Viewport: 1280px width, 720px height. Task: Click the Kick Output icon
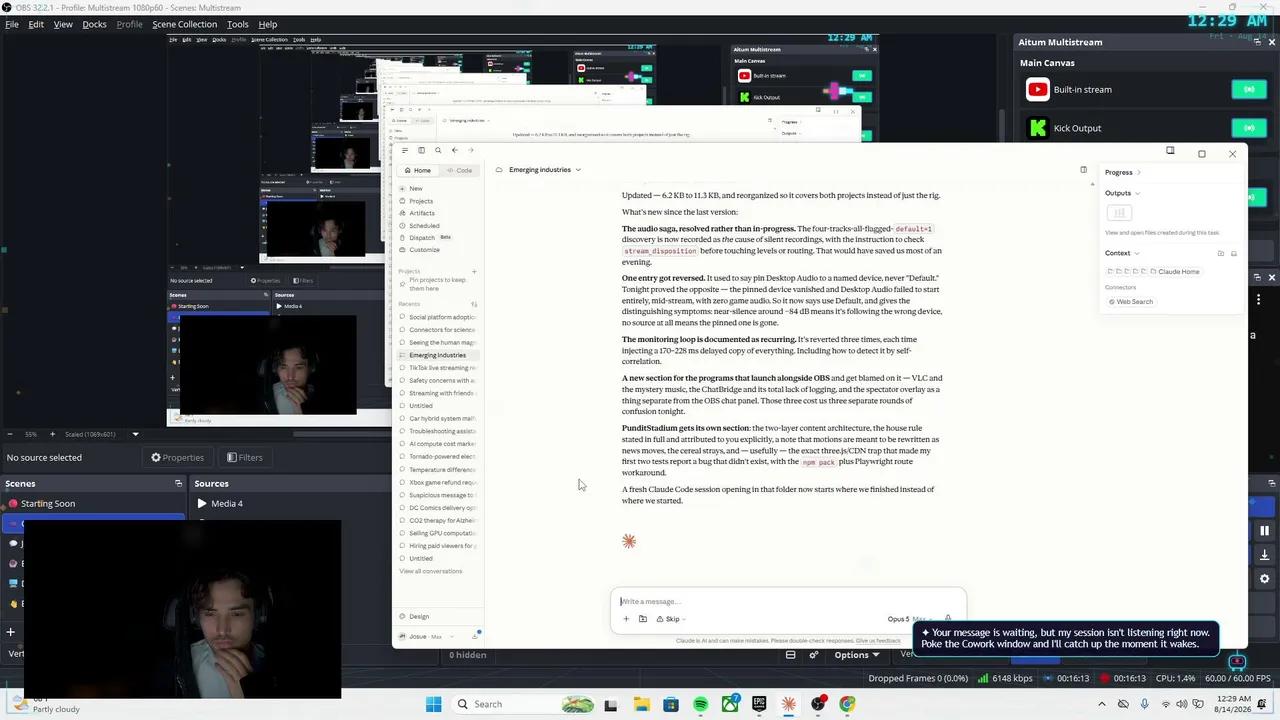pyautogui.click(x=1037, y=128)
